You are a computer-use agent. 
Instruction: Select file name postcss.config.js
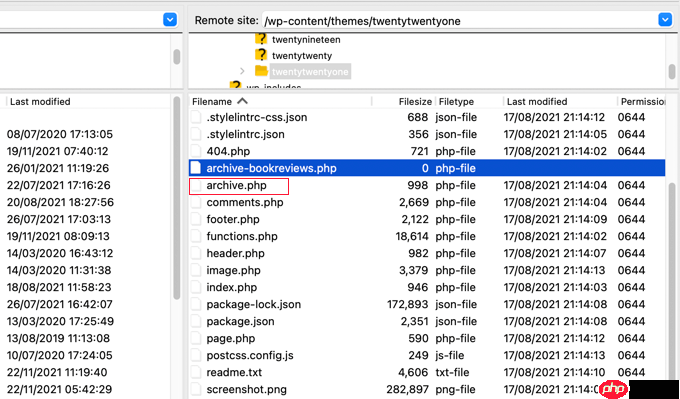[x=250, y=356]
